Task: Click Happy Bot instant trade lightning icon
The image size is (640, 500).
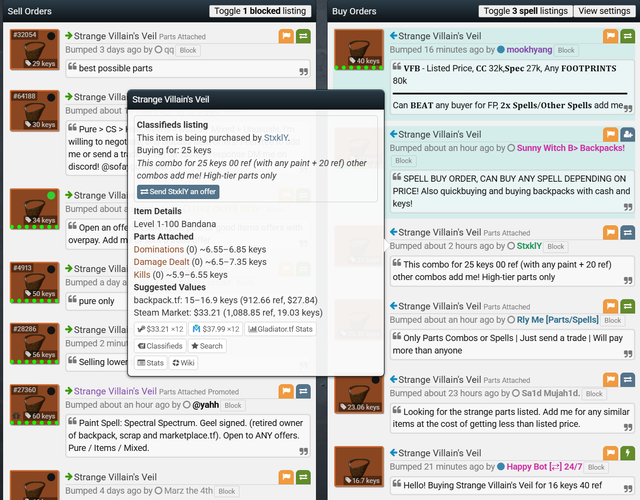Action: pos(628,453)
